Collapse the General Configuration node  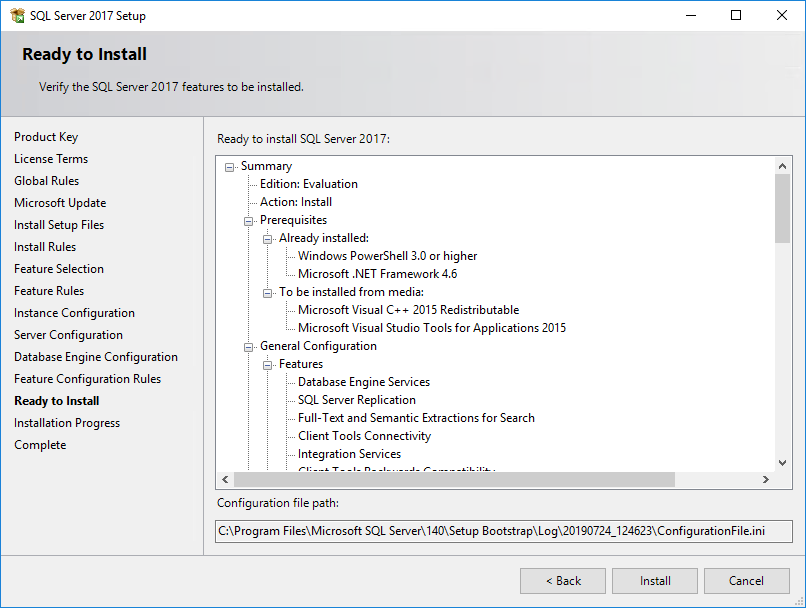pyautogui.click(x=248, y=347)
